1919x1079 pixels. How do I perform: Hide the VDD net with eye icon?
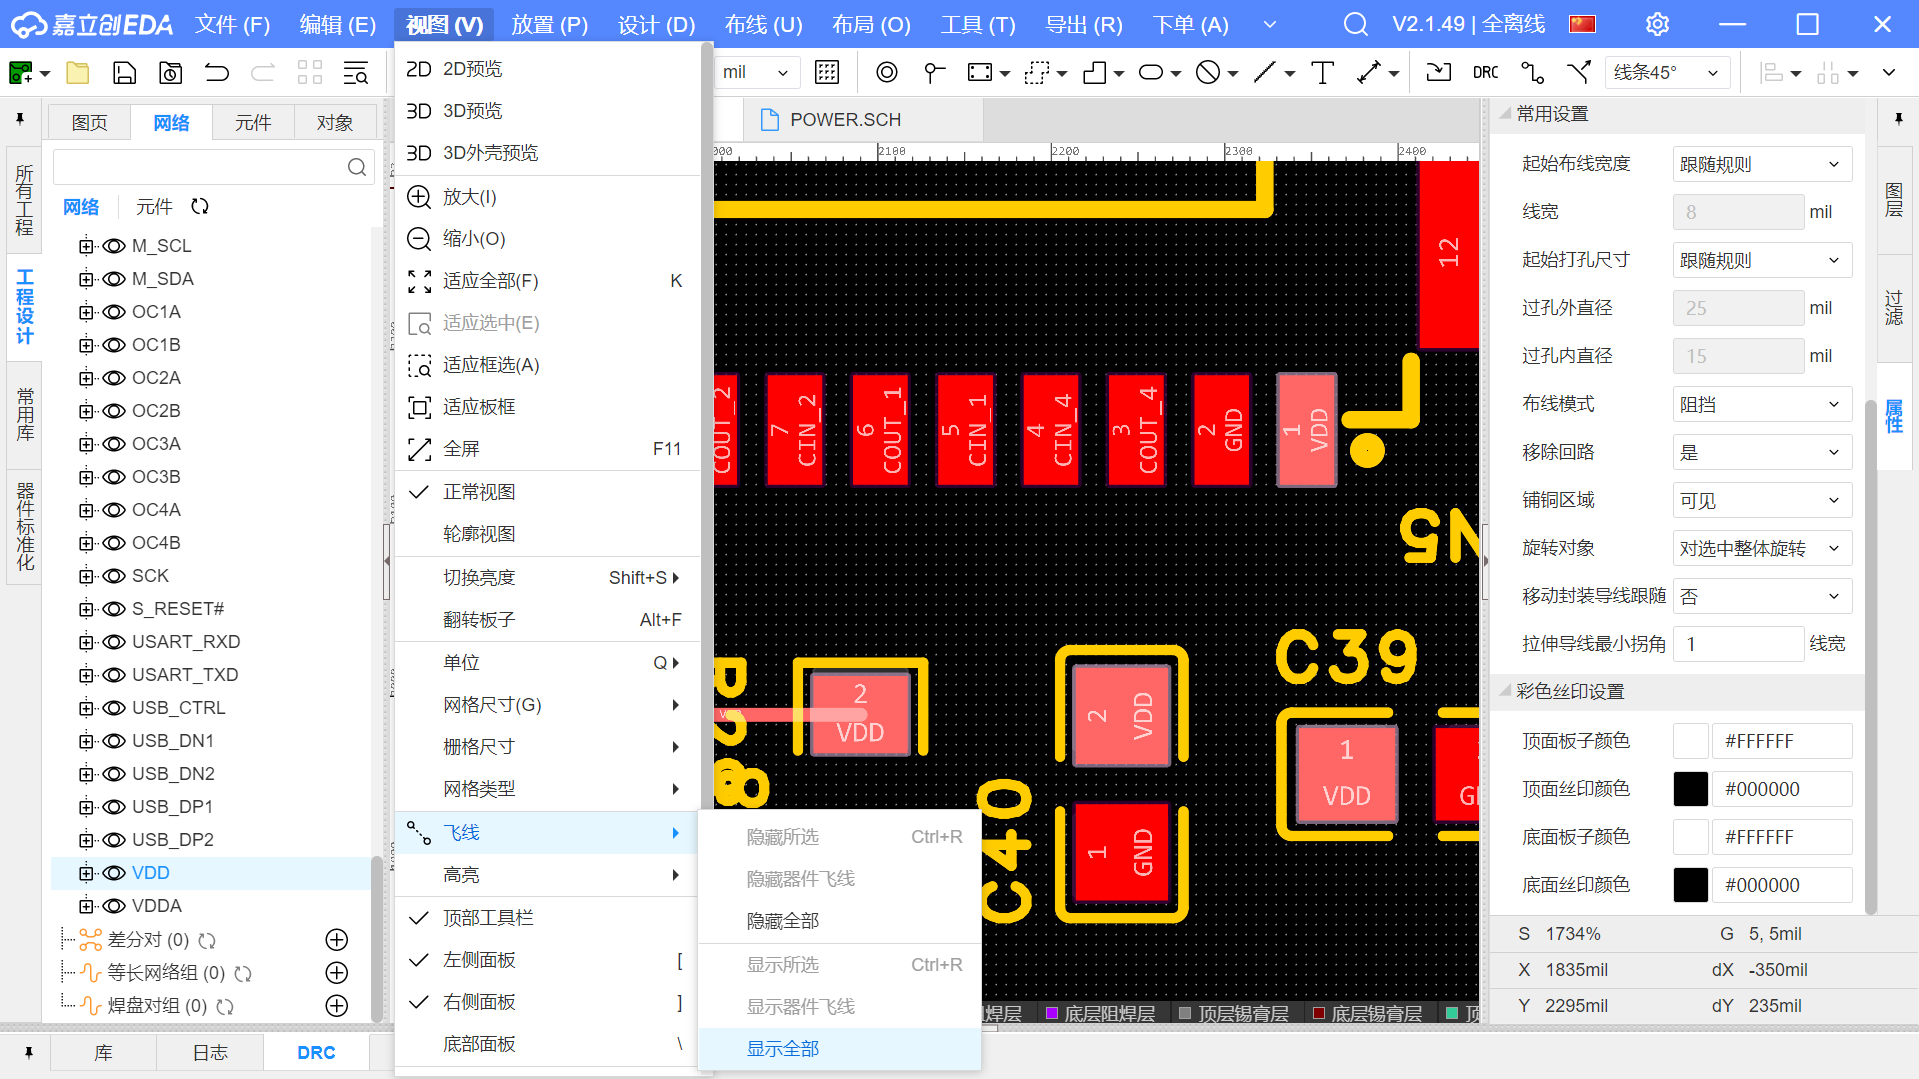pyautogui.click(x=115, y=873)
